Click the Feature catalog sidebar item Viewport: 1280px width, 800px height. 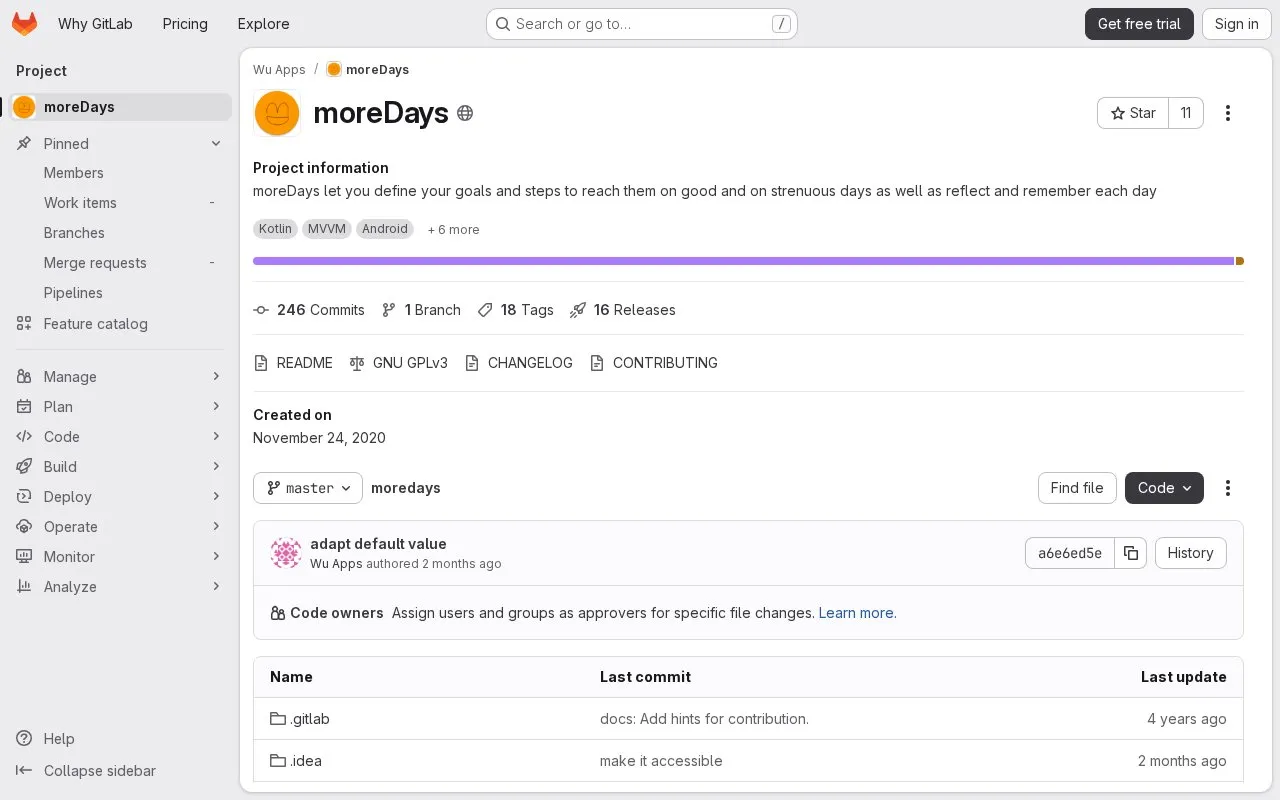(x=120, y=324)
